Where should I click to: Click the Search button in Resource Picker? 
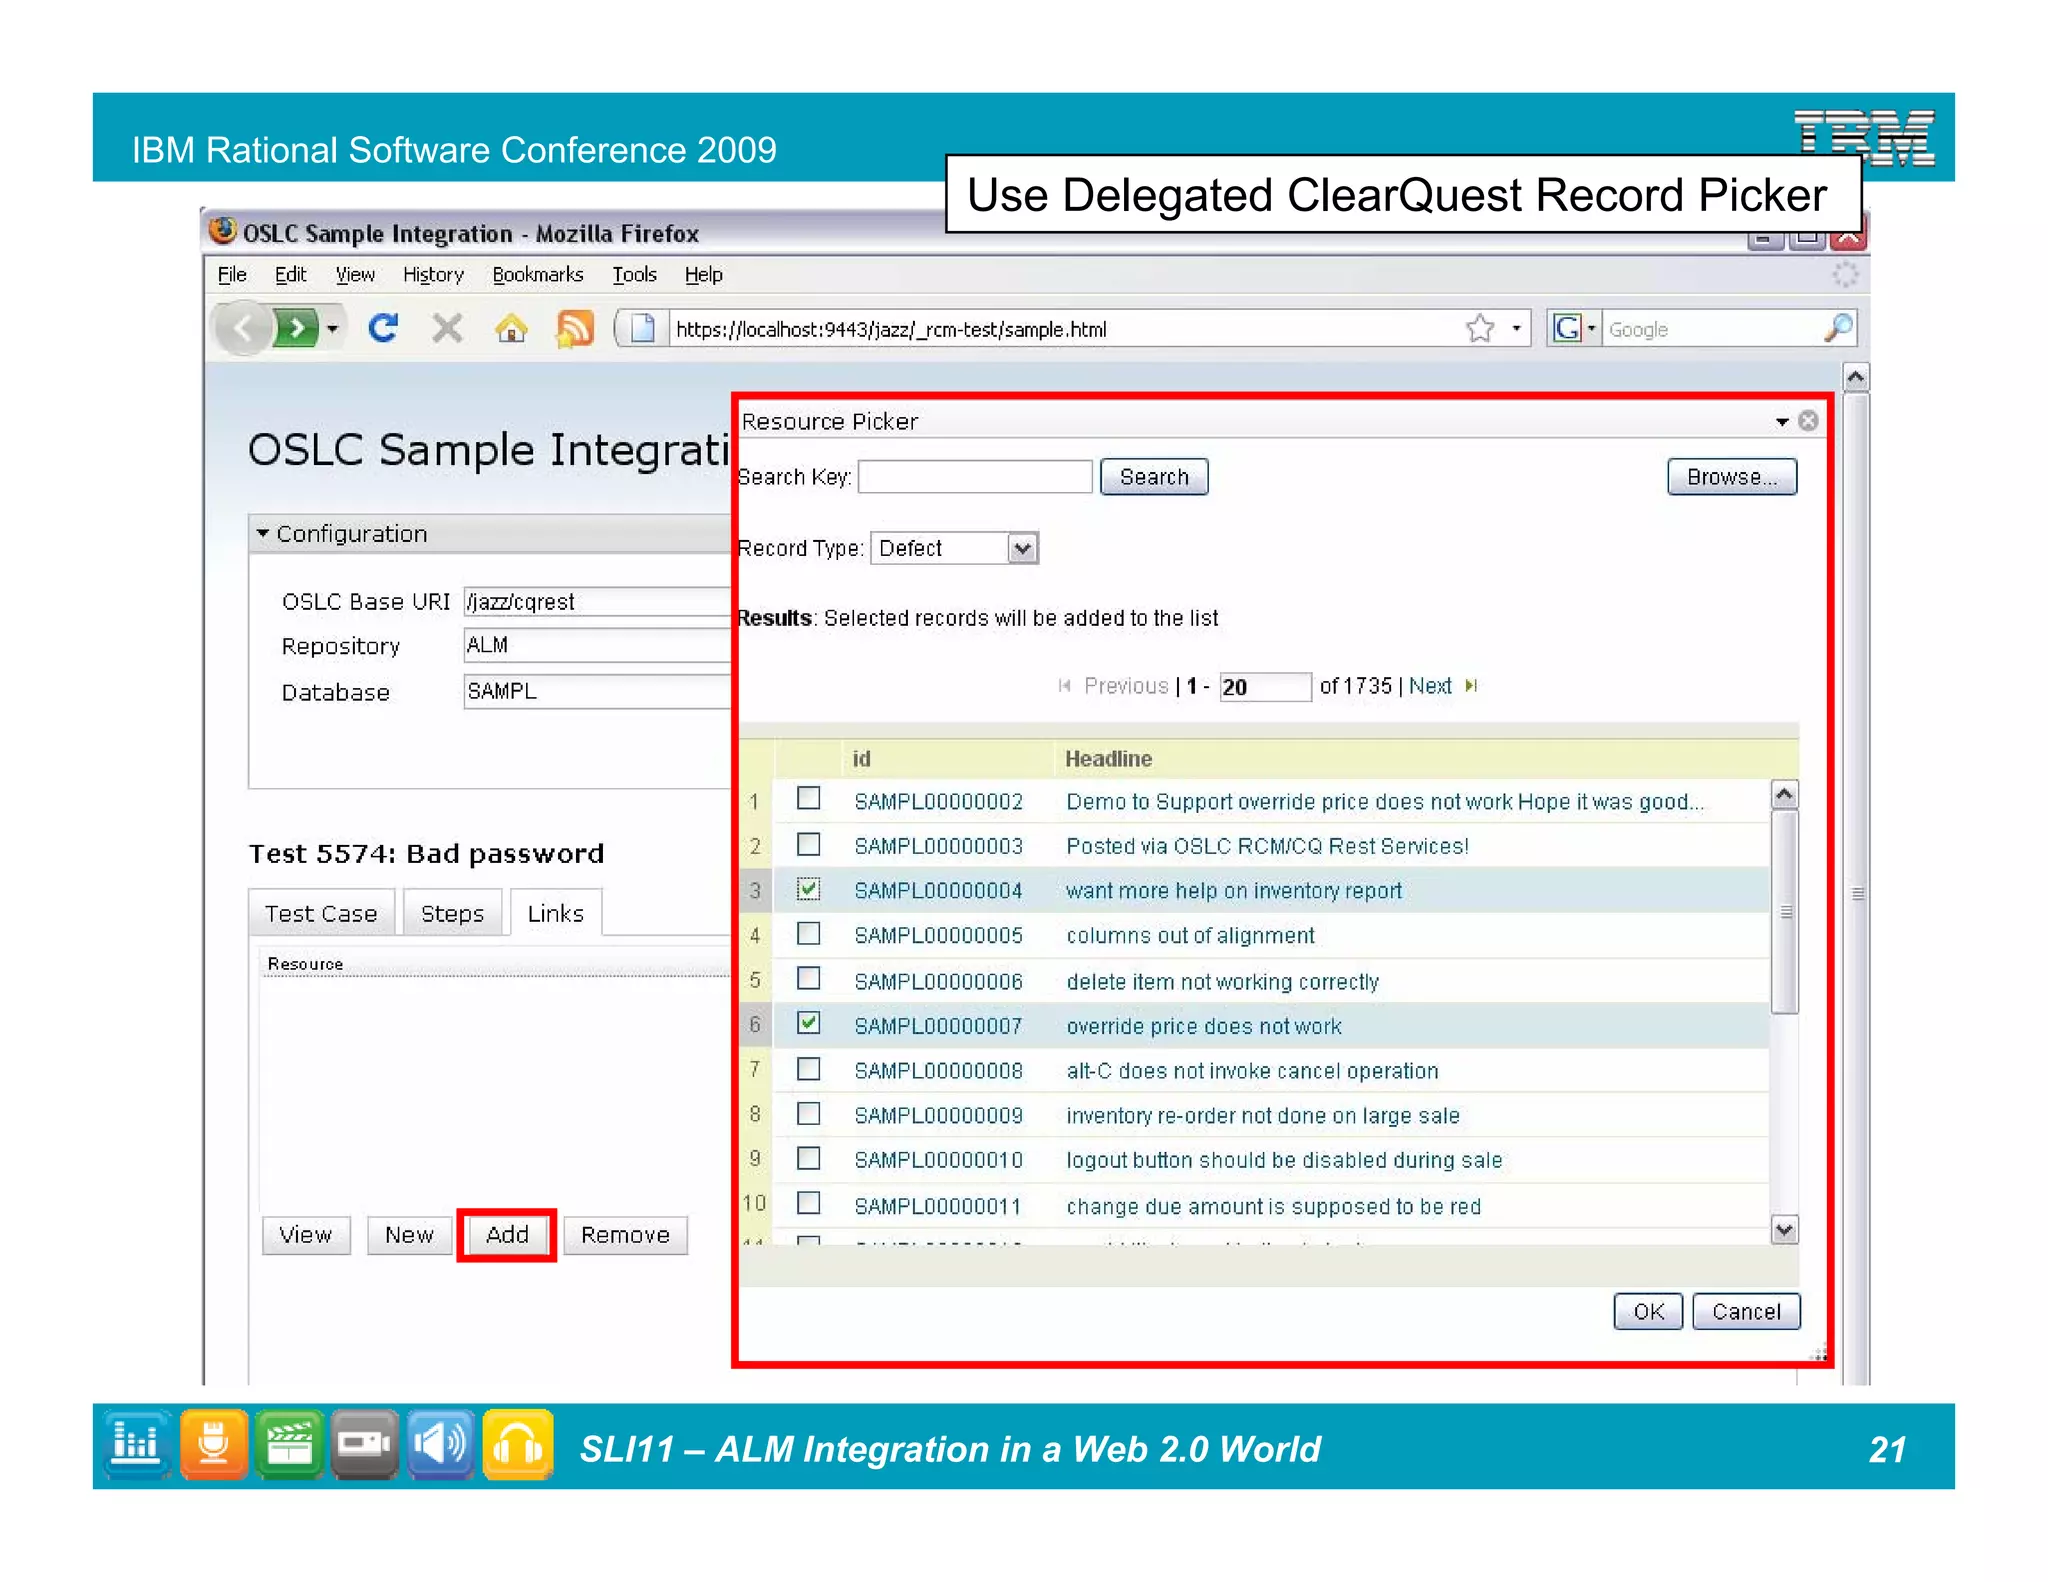click(x=1154, y=477)
